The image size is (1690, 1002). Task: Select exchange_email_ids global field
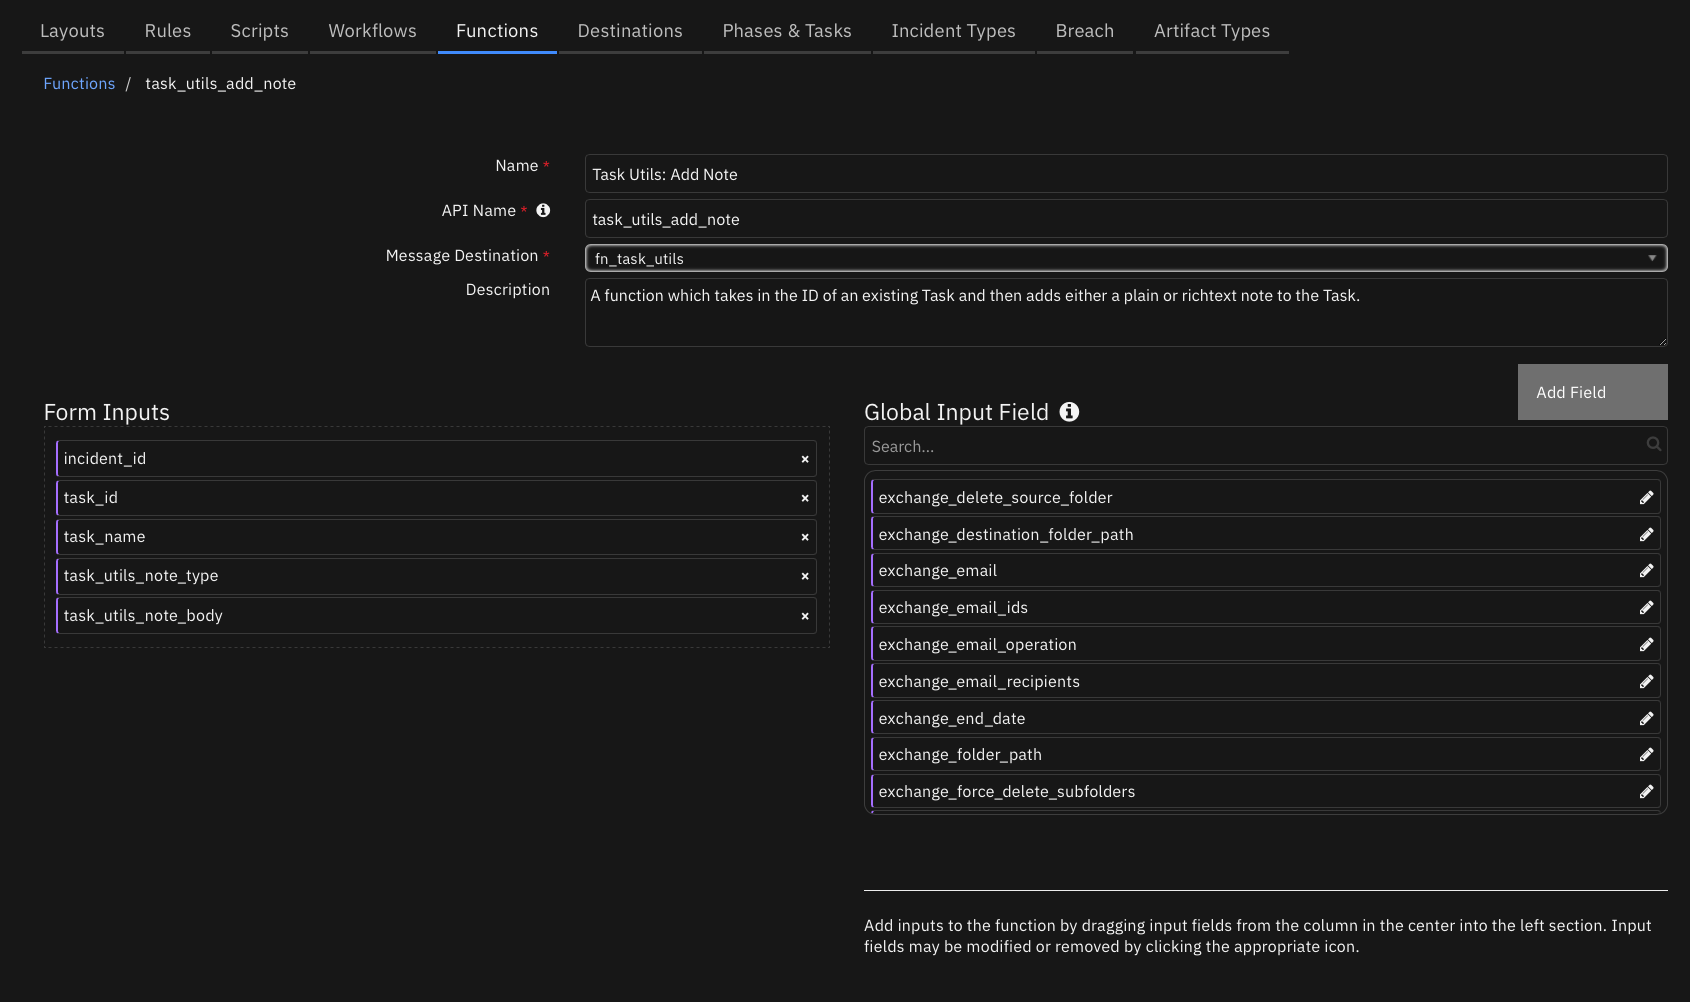pyautogui.click(x=1266, y=608)
